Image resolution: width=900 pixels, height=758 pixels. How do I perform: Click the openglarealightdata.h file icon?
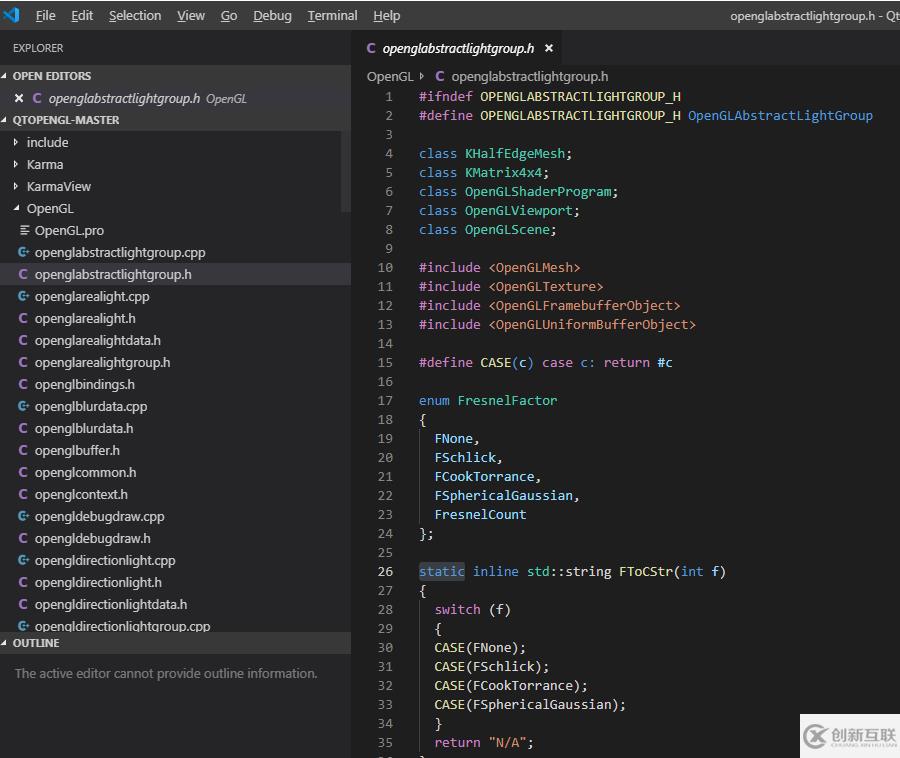(x=23, y=340)
